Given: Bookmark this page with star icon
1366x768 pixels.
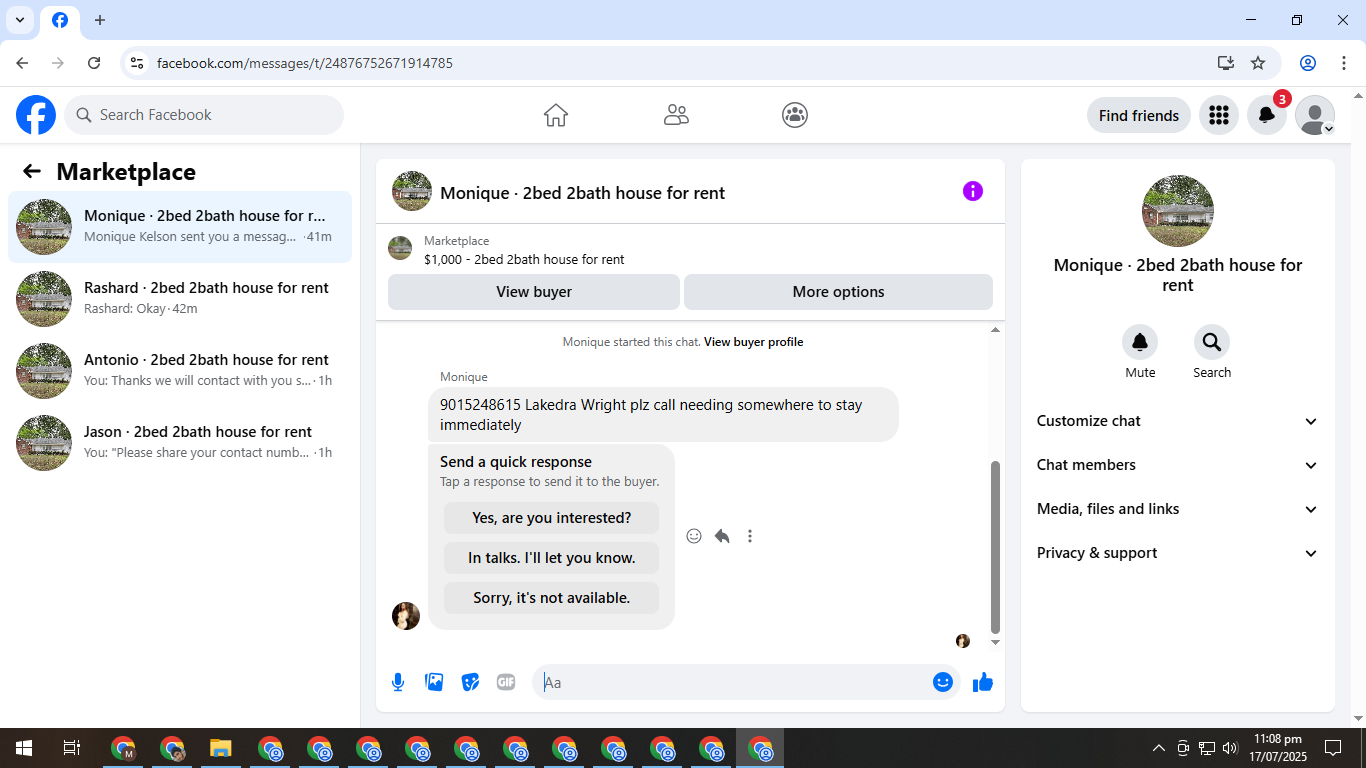Looking at the screenshot, I should 1258,63.
